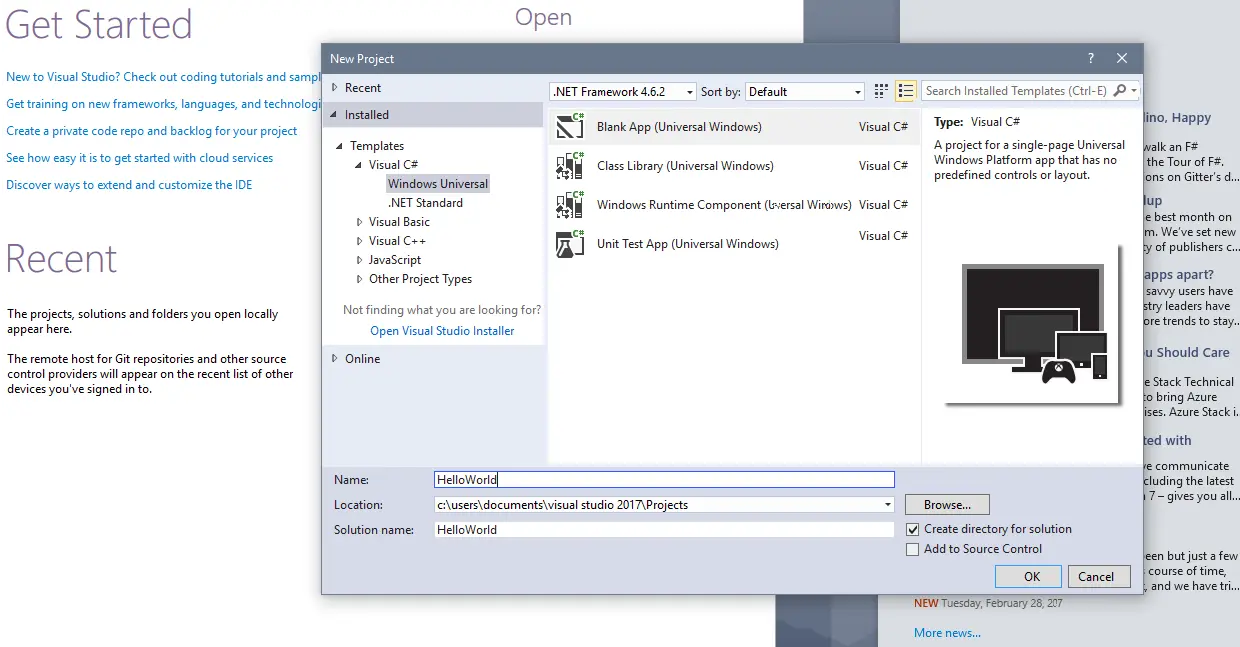The image size is (1240, 647).
Task: Click the Browse... button
Action: click(947, 505)
